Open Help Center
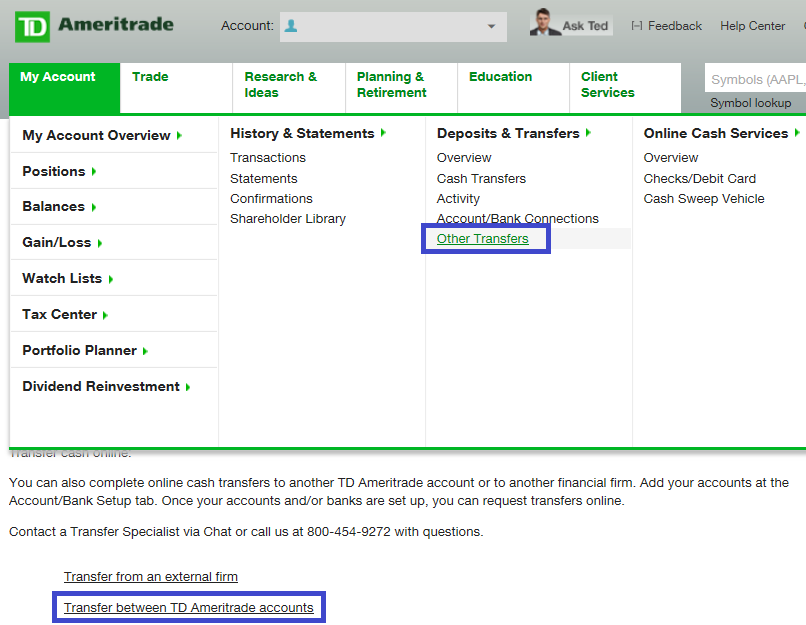The height and width of the screenshot is (625, 806). click(752, 25)
